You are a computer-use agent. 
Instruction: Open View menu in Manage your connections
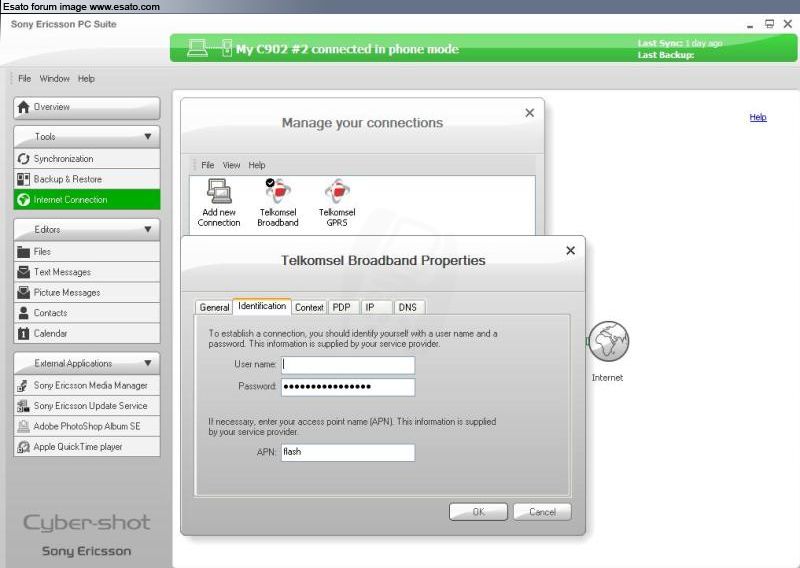coord(231,165)
